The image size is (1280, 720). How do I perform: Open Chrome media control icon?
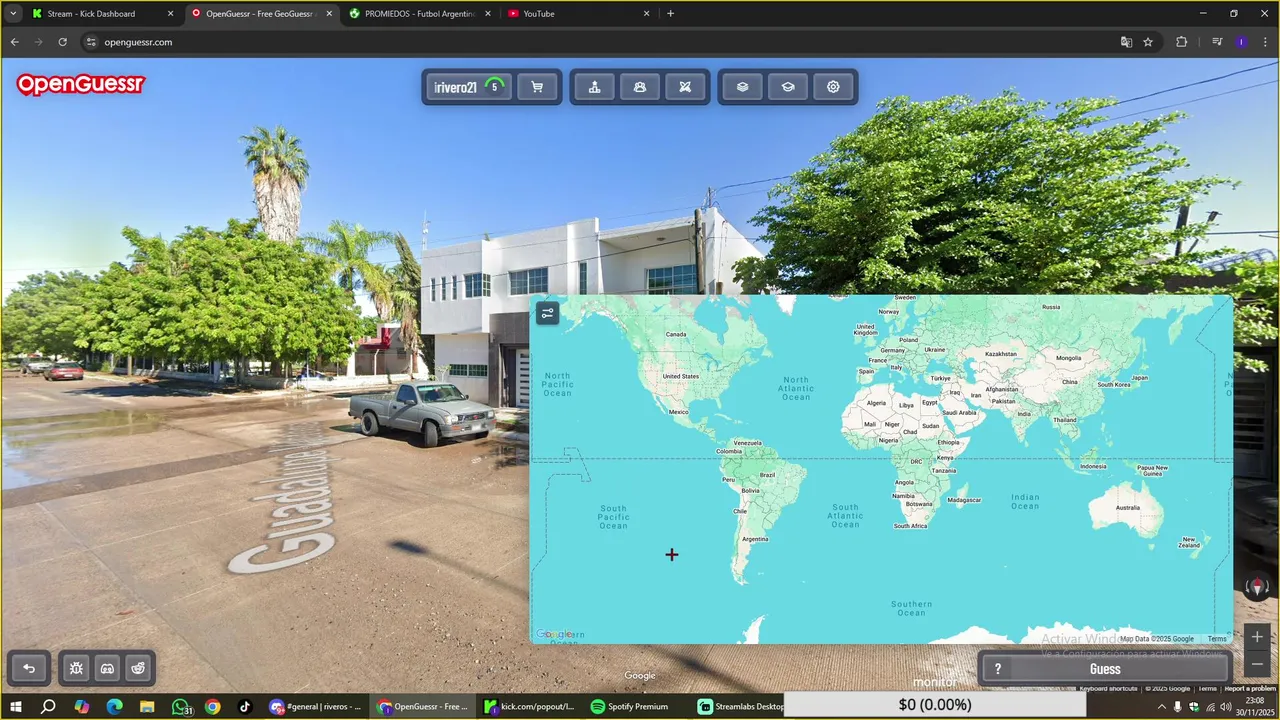coord(1217,42)
